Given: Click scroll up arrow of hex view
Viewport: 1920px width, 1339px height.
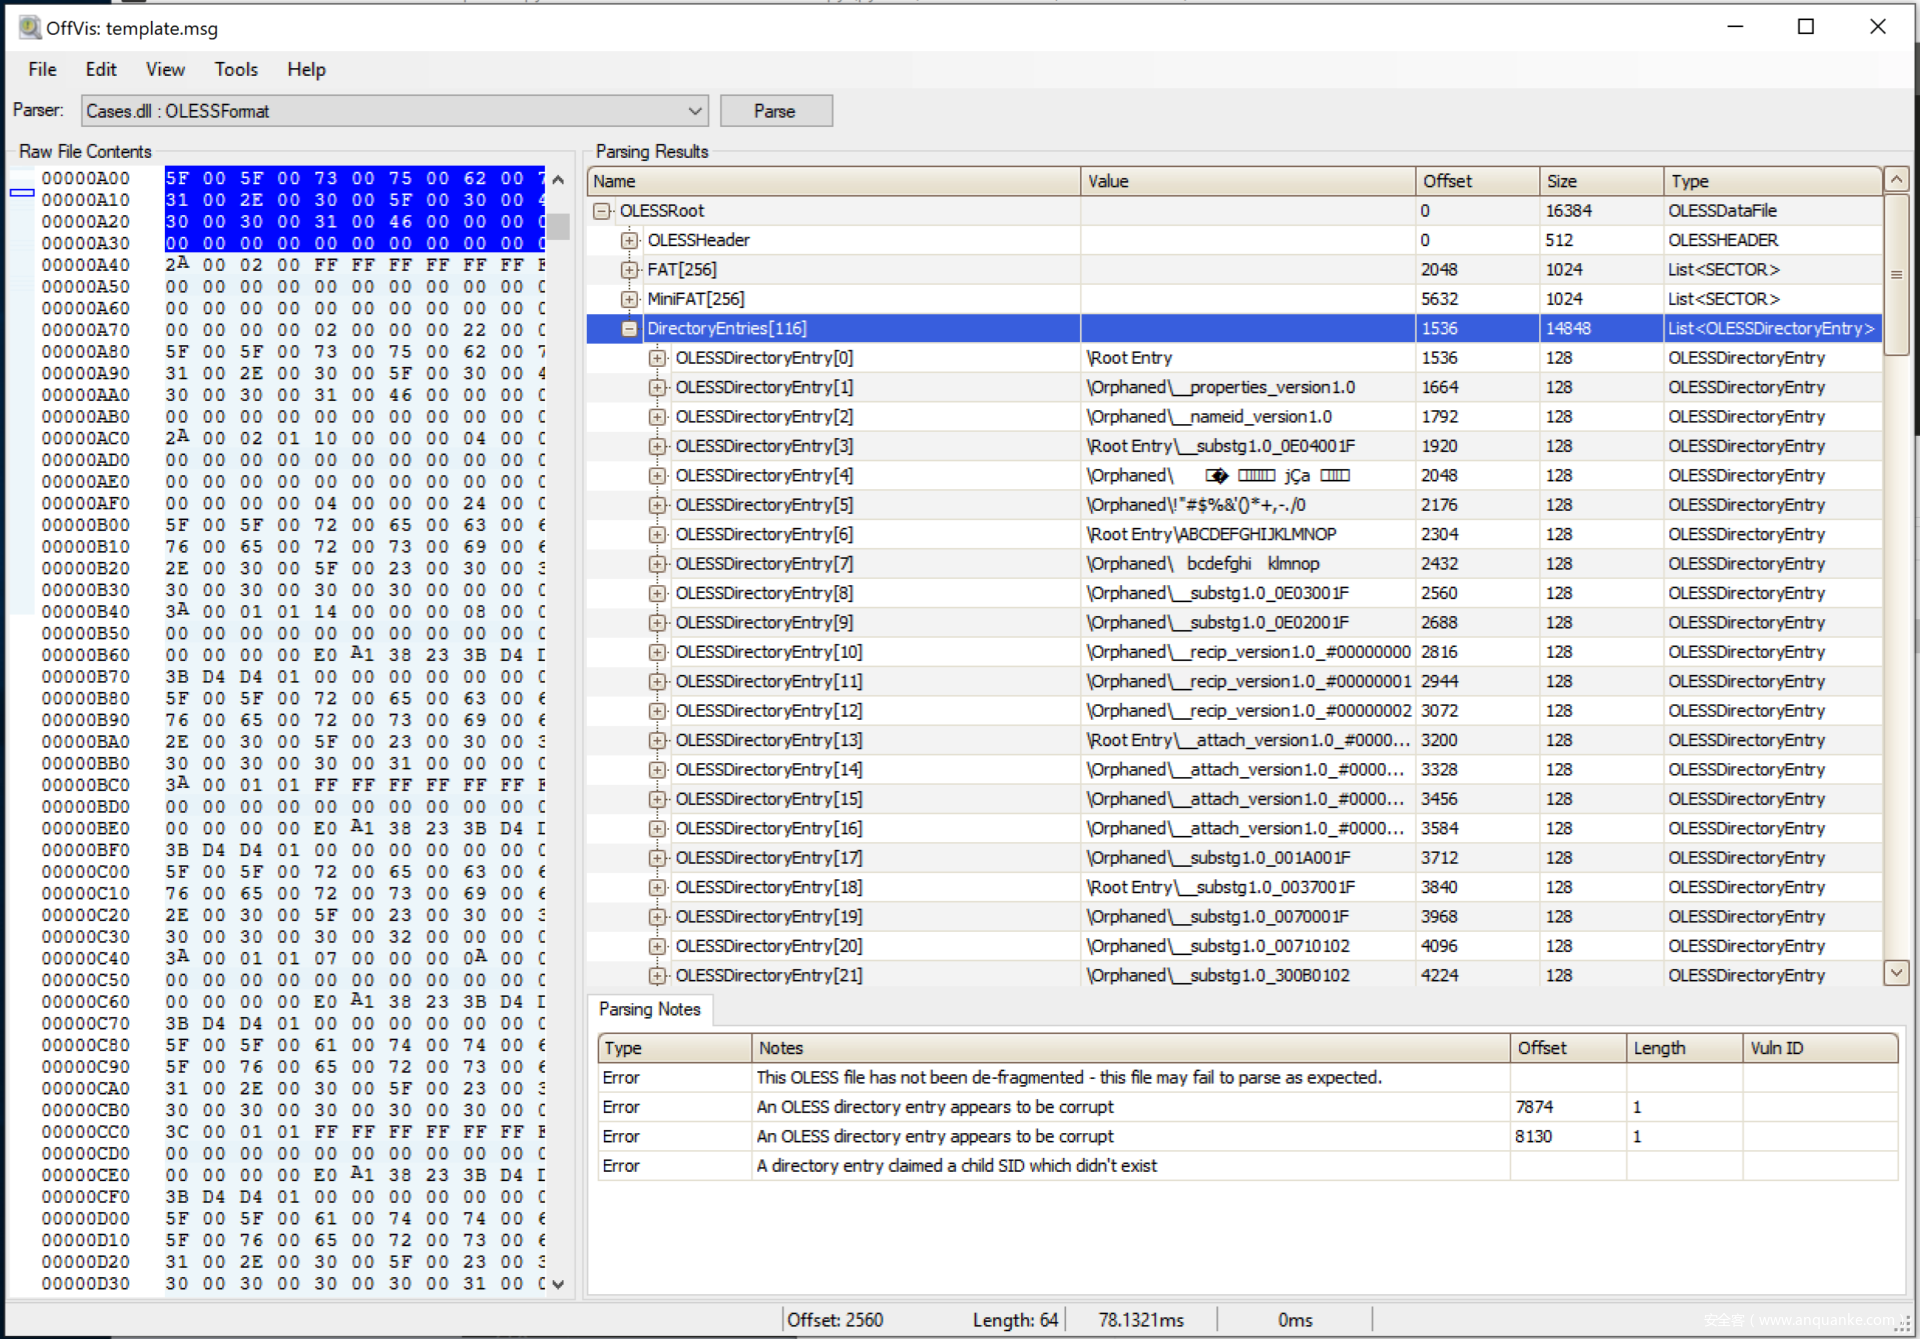Looking at the screenshot, I should pyautogui.click(x=558, y=180).
